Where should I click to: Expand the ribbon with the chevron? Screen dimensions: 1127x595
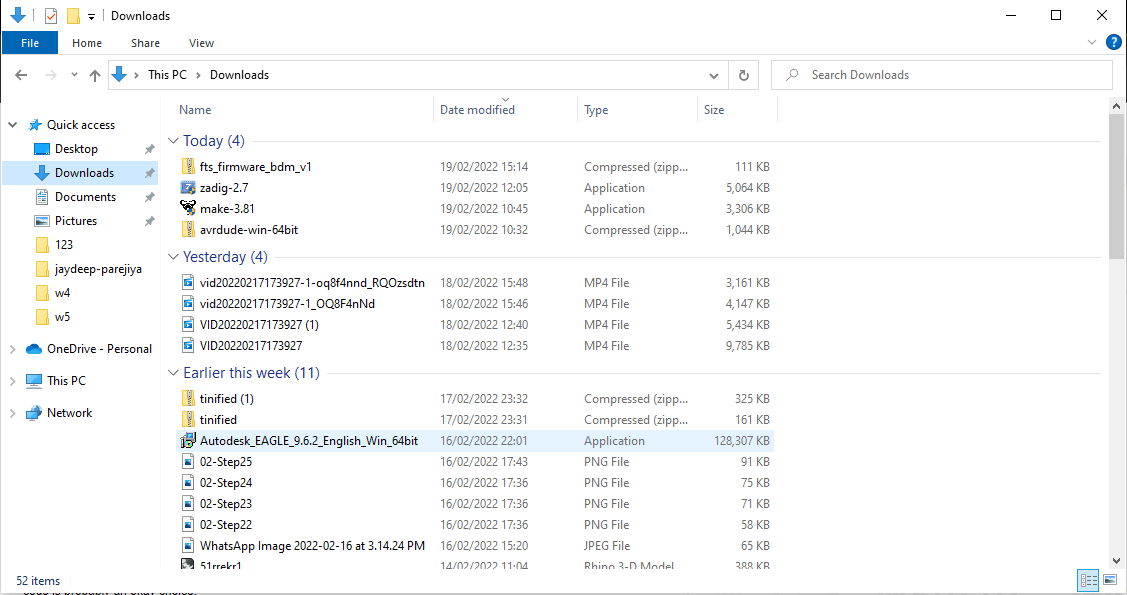pyautogui.click(x=1091, y=42)
